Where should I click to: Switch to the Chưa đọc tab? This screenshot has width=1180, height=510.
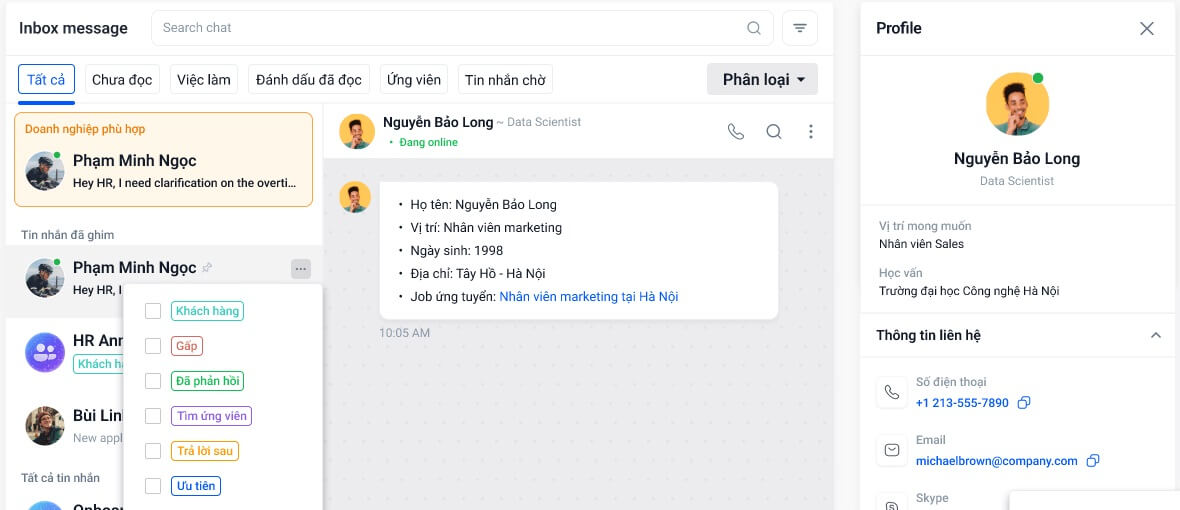[x=122, y=80]
